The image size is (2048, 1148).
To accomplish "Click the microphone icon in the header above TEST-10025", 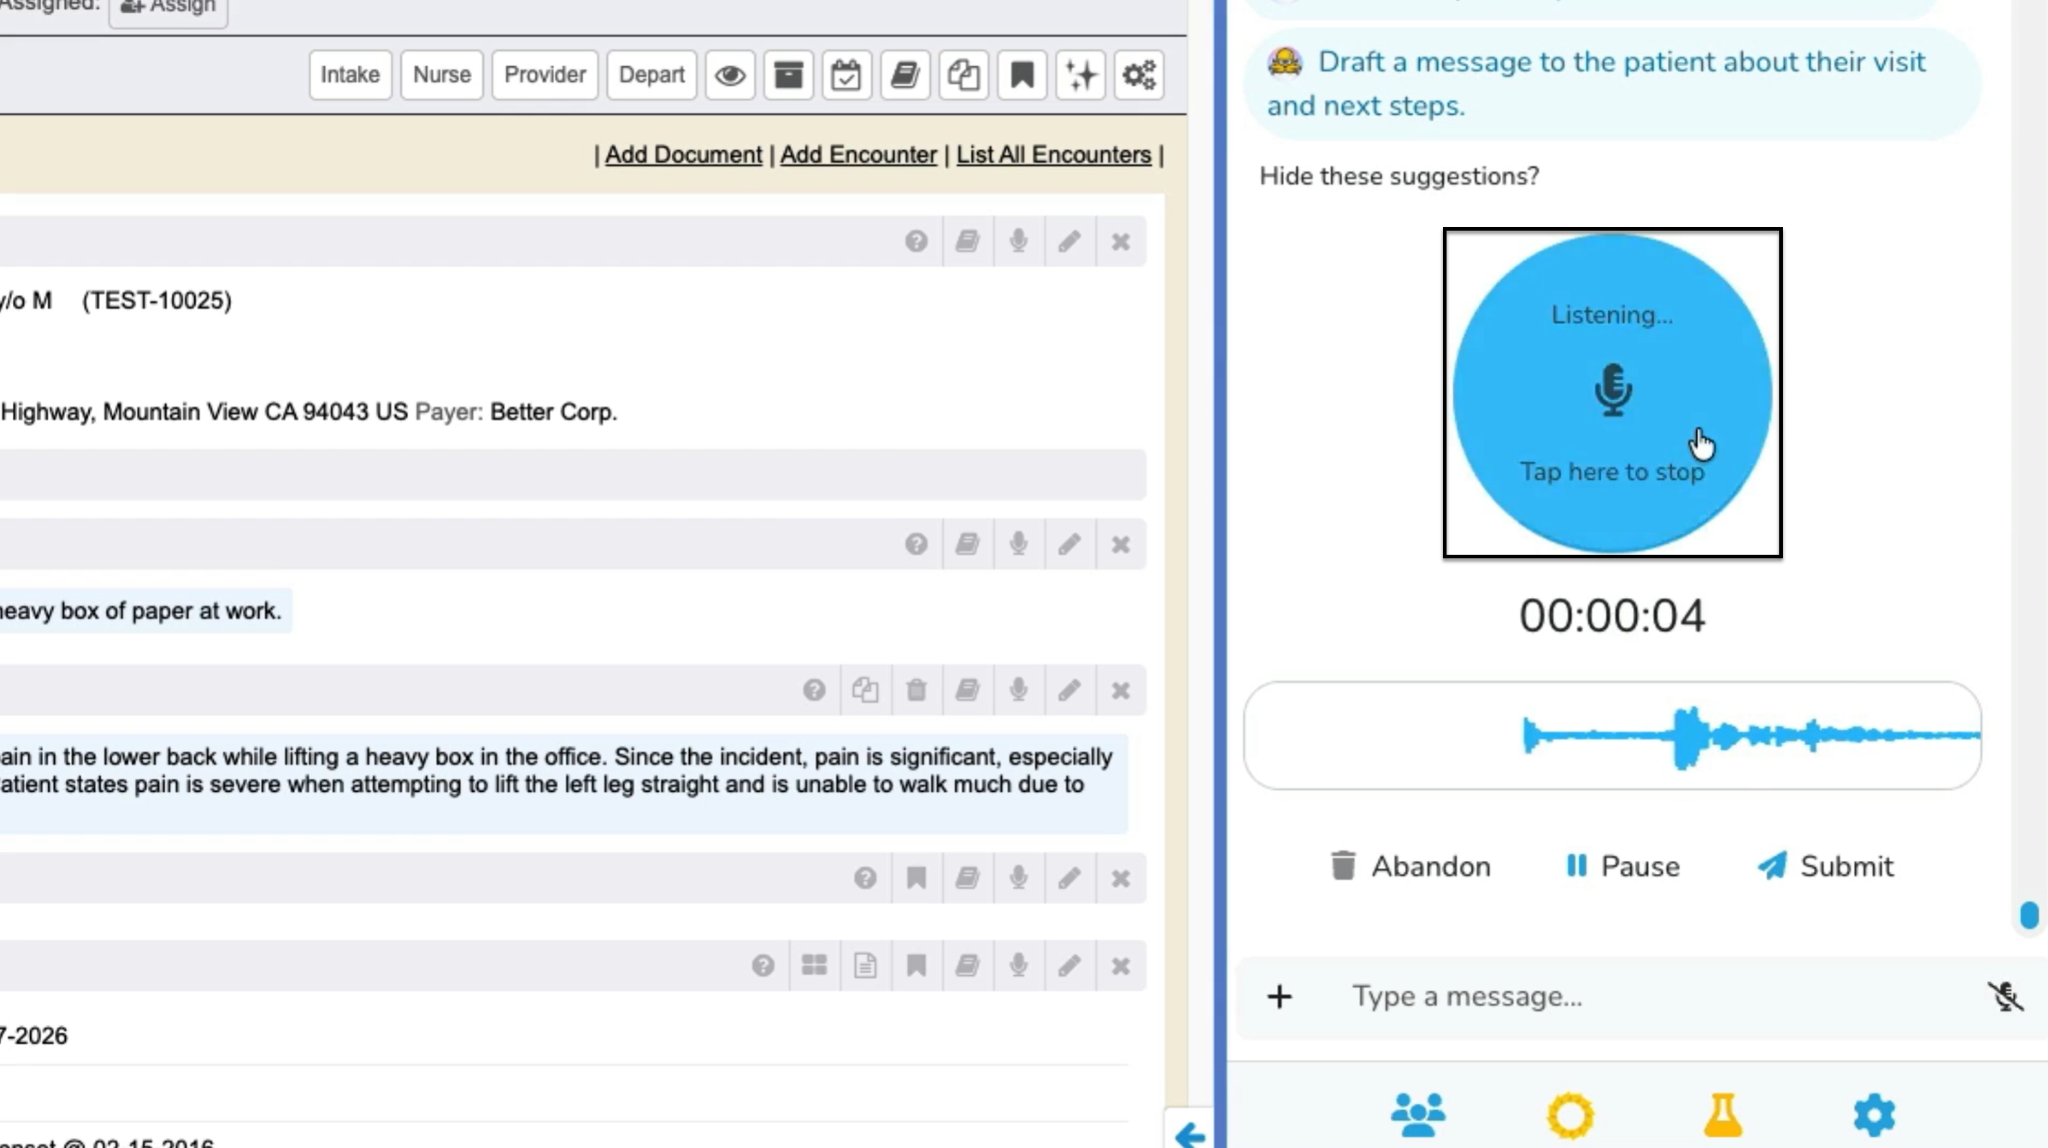I will coord(1018,241).
